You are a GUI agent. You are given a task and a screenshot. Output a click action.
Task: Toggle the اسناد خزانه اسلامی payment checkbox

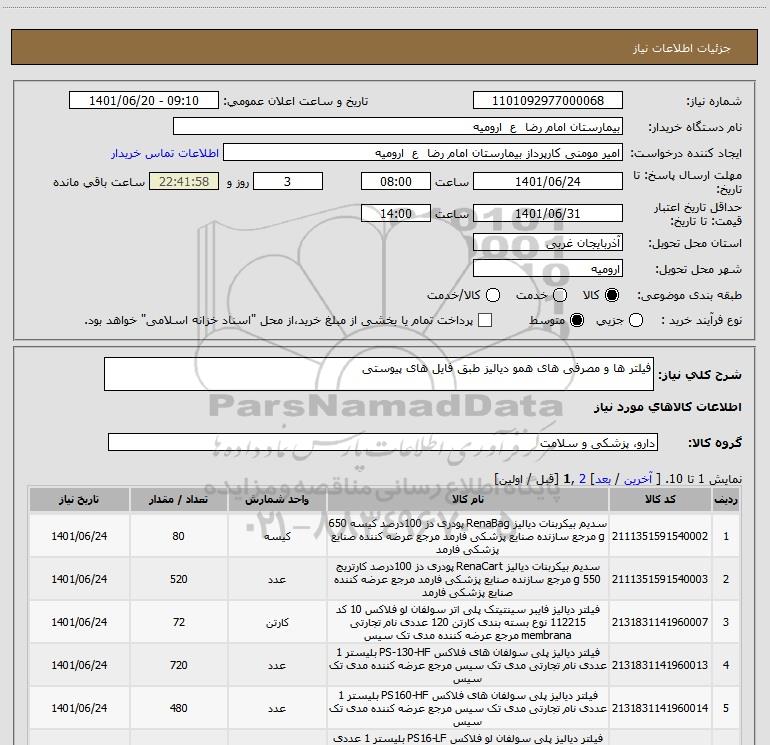pyautogui.click(x=485, y=320)
